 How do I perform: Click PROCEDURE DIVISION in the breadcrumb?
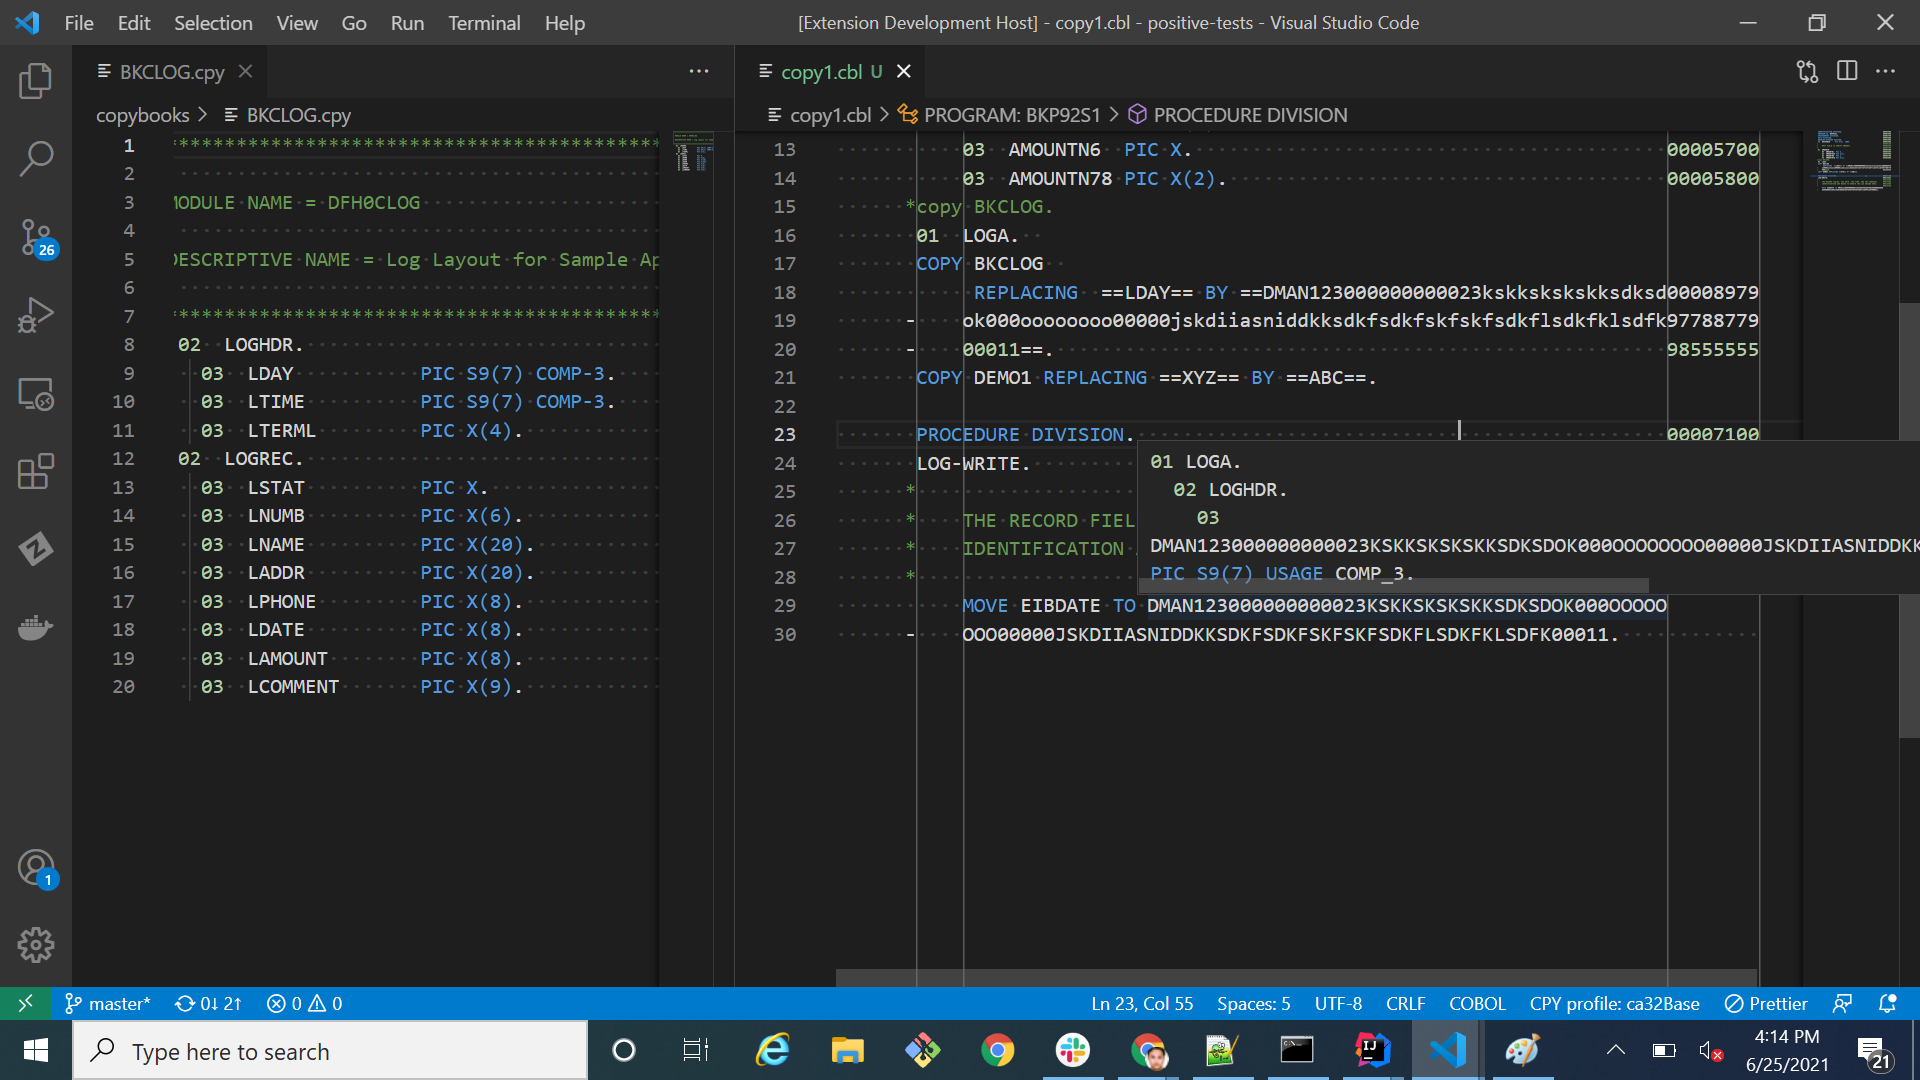(x=1250, y=115)
